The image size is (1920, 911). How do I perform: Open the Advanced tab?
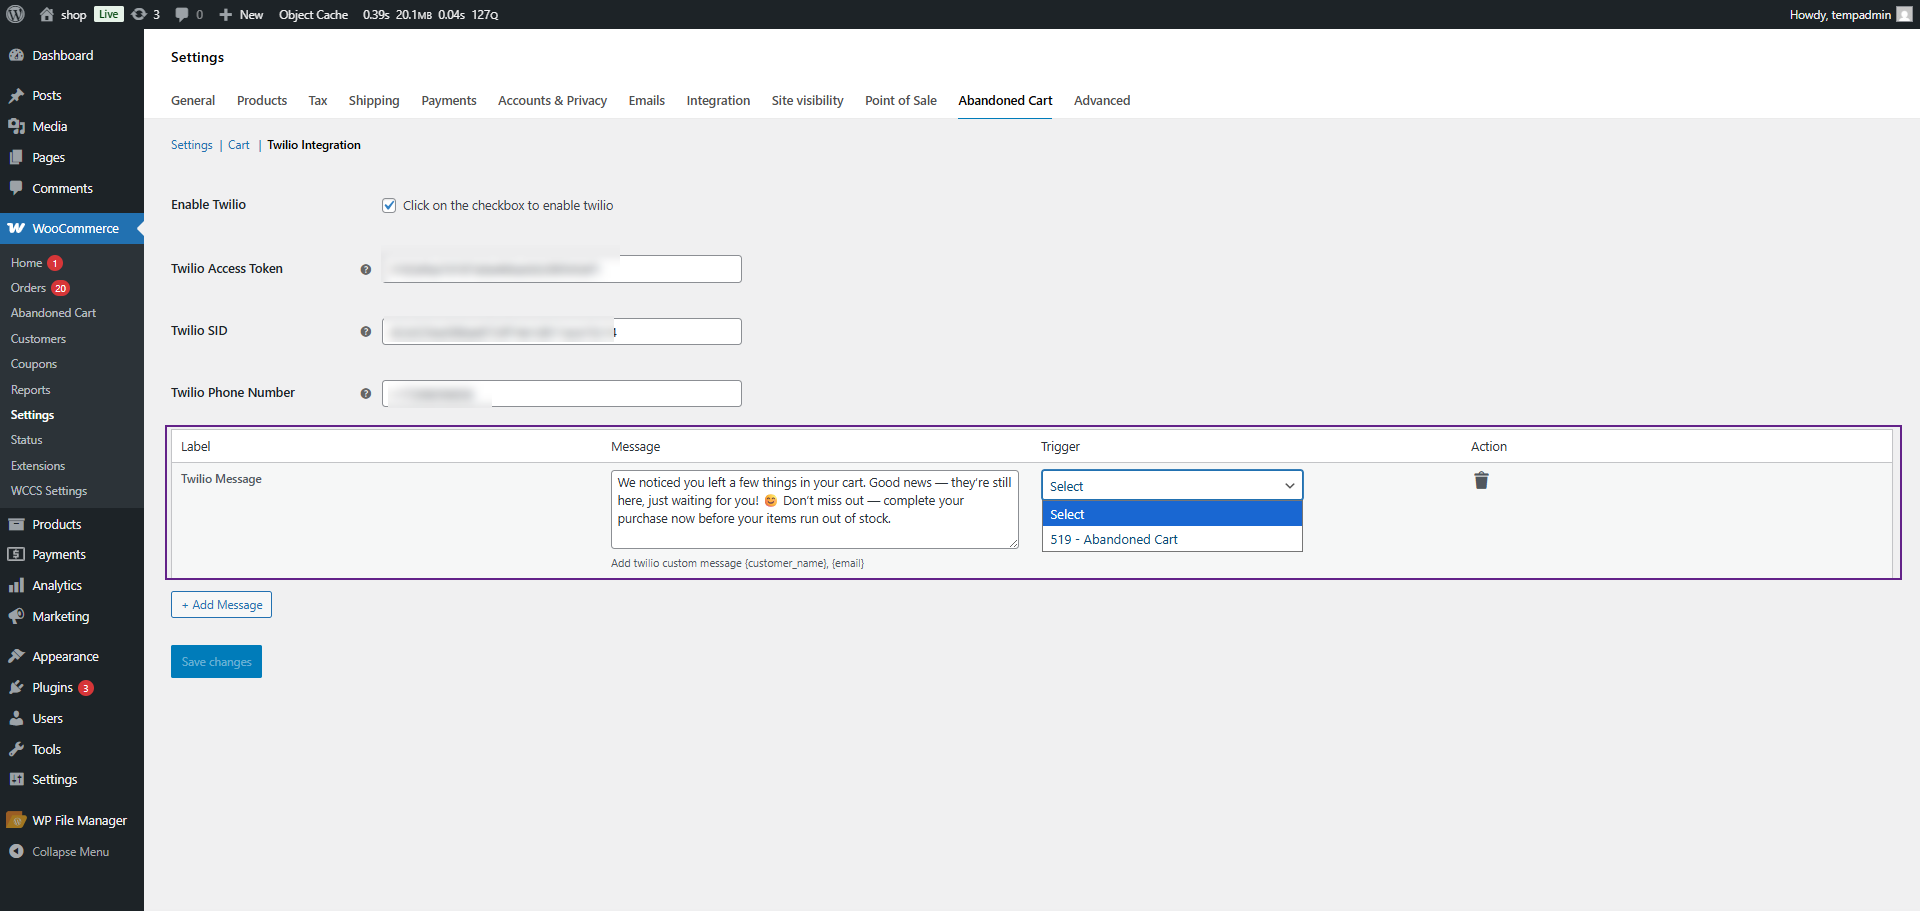[x=1102, y=100]
